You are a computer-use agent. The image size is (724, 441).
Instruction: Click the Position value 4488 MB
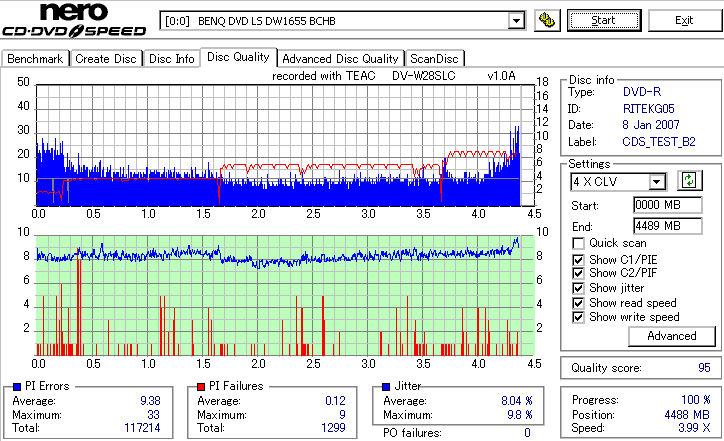point(687,415)
